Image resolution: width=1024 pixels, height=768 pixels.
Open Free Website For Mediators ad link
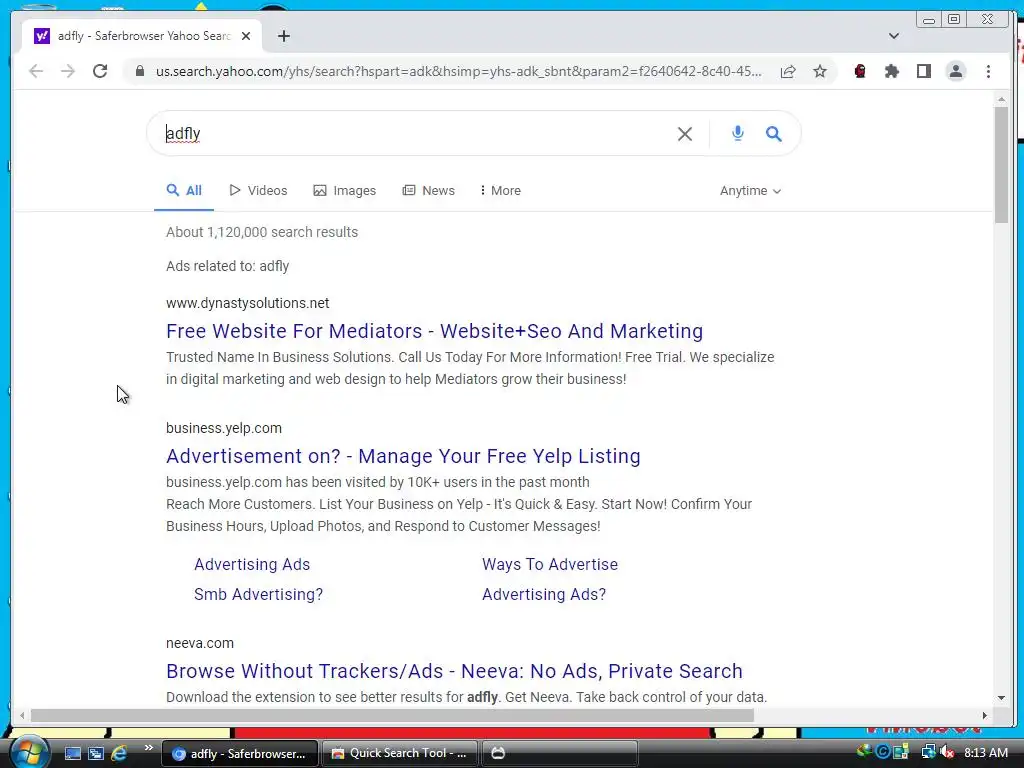click(434, 331)
